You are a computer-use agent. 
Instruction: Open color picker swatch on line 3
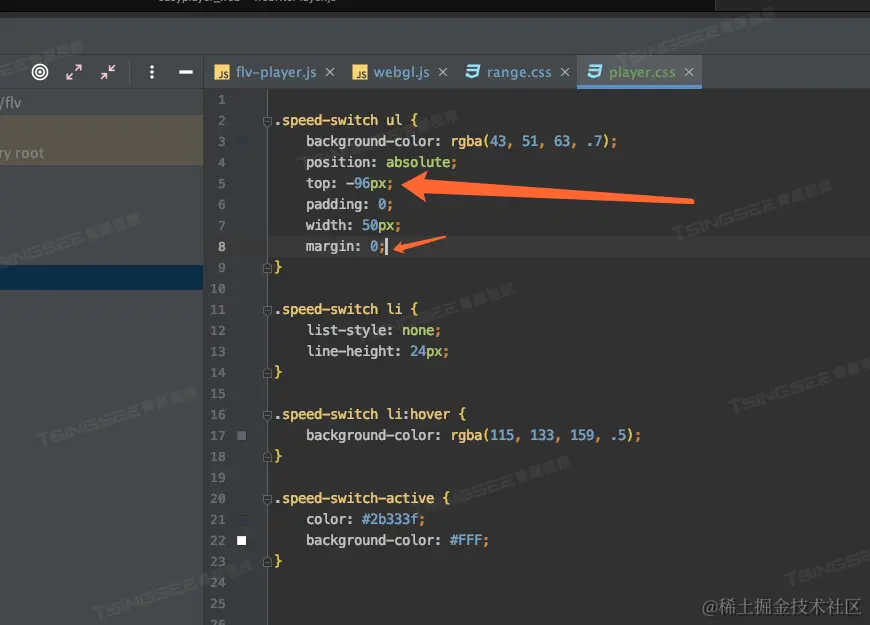(x=242, y=142)
